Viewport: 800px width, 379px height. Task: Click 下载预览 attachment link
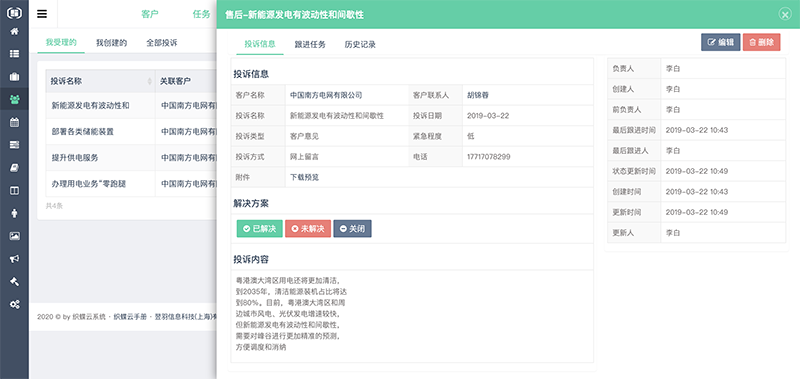point(305,177)
